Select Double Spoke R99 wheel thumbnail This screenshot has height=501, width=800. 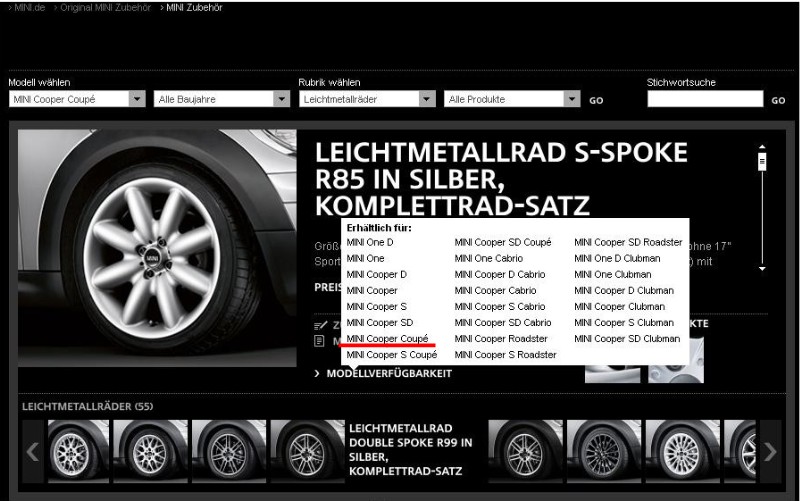307,452
